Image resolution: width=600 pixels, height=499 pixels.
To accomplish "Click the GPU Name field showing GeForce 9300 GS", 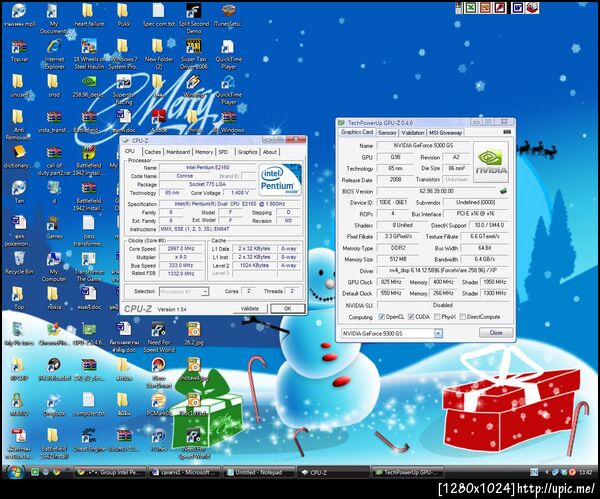I will click(423, 145).
